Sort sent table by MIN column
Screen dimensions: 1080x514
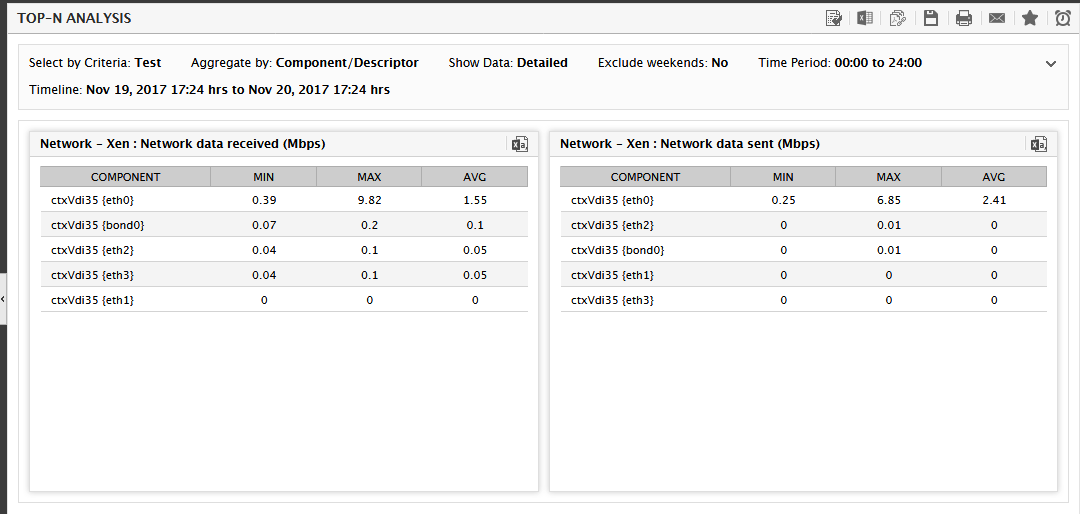(x=783, y=177)
